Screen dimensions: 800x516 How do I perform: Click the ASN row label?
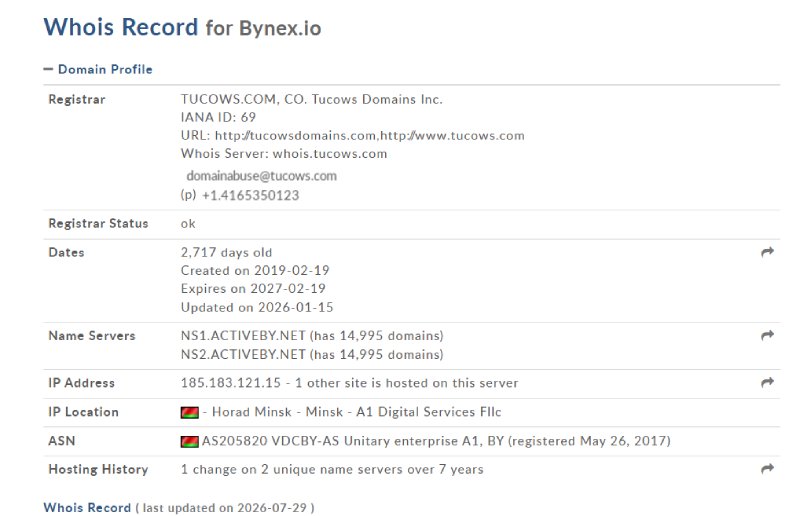pyautogui.click(x=62, y=441)
